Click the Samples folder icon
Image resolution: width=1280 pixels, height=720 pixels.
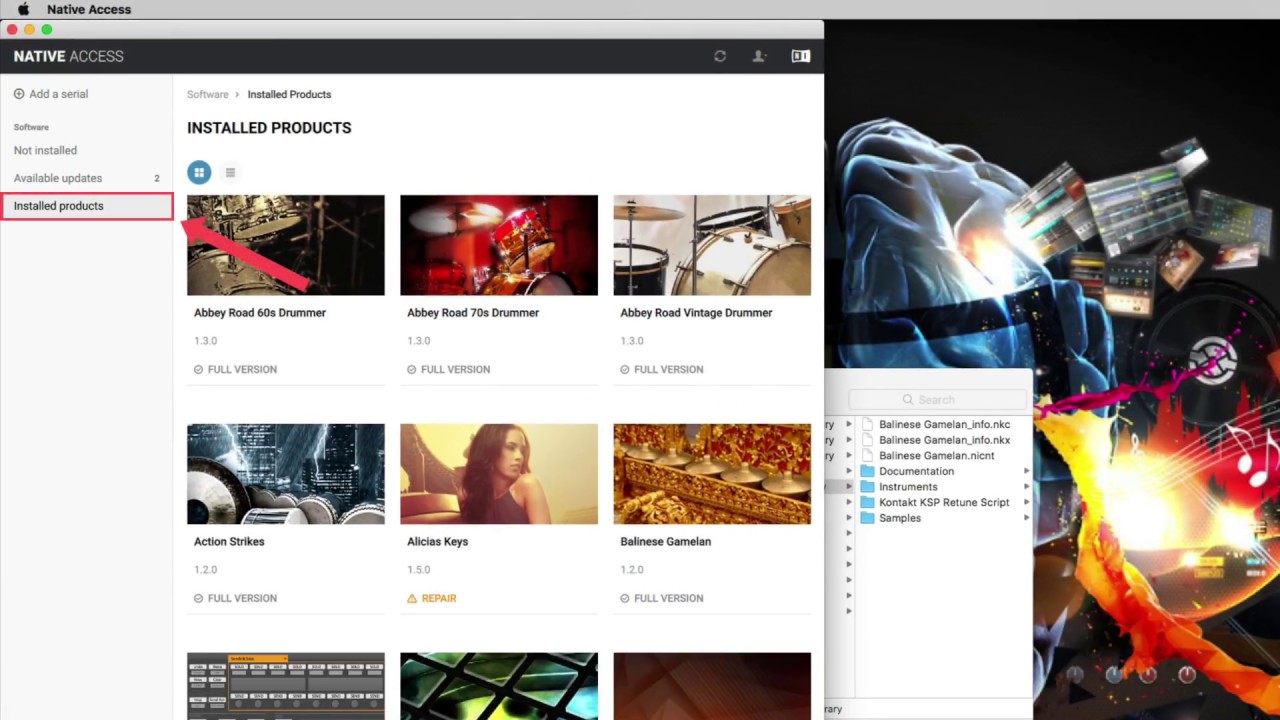[x=867, y=518]
